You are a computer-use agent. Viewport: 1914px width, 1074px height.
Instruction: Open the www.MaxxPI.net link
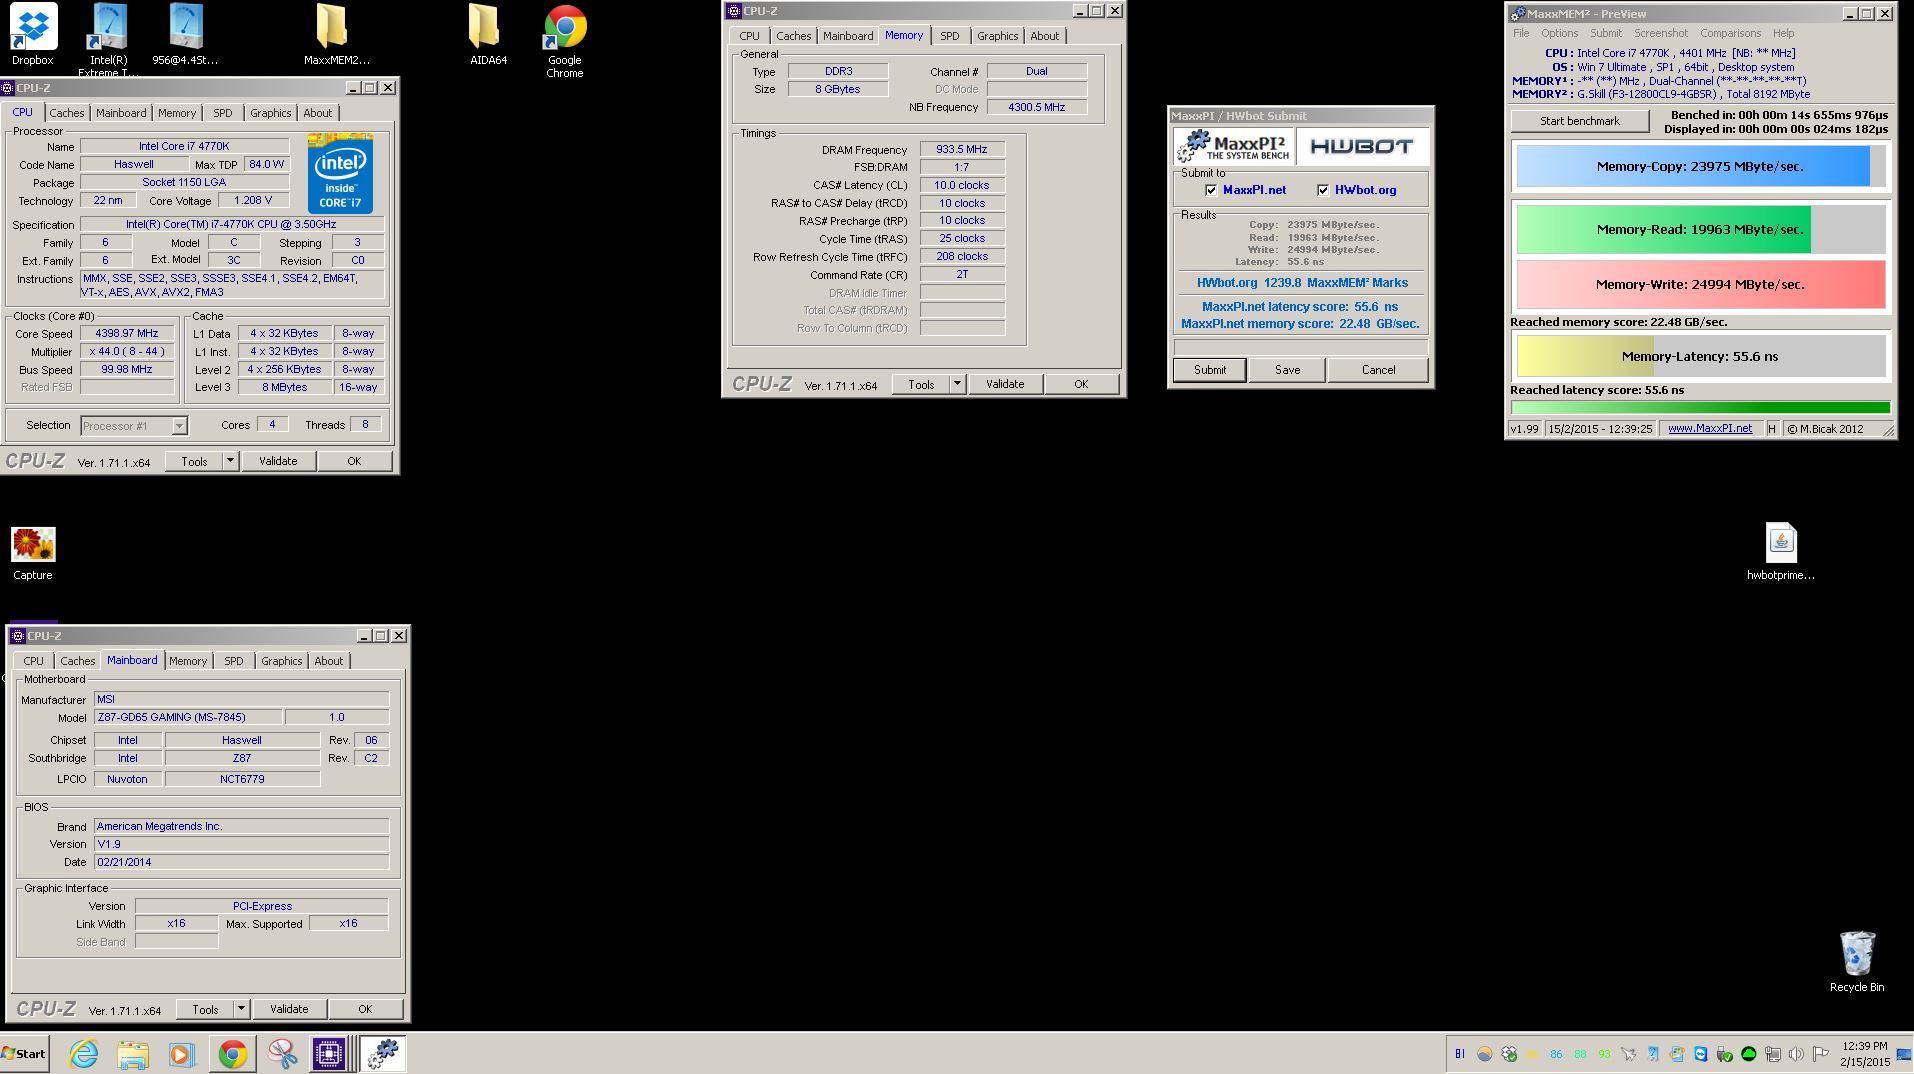tap(1710, 429)
